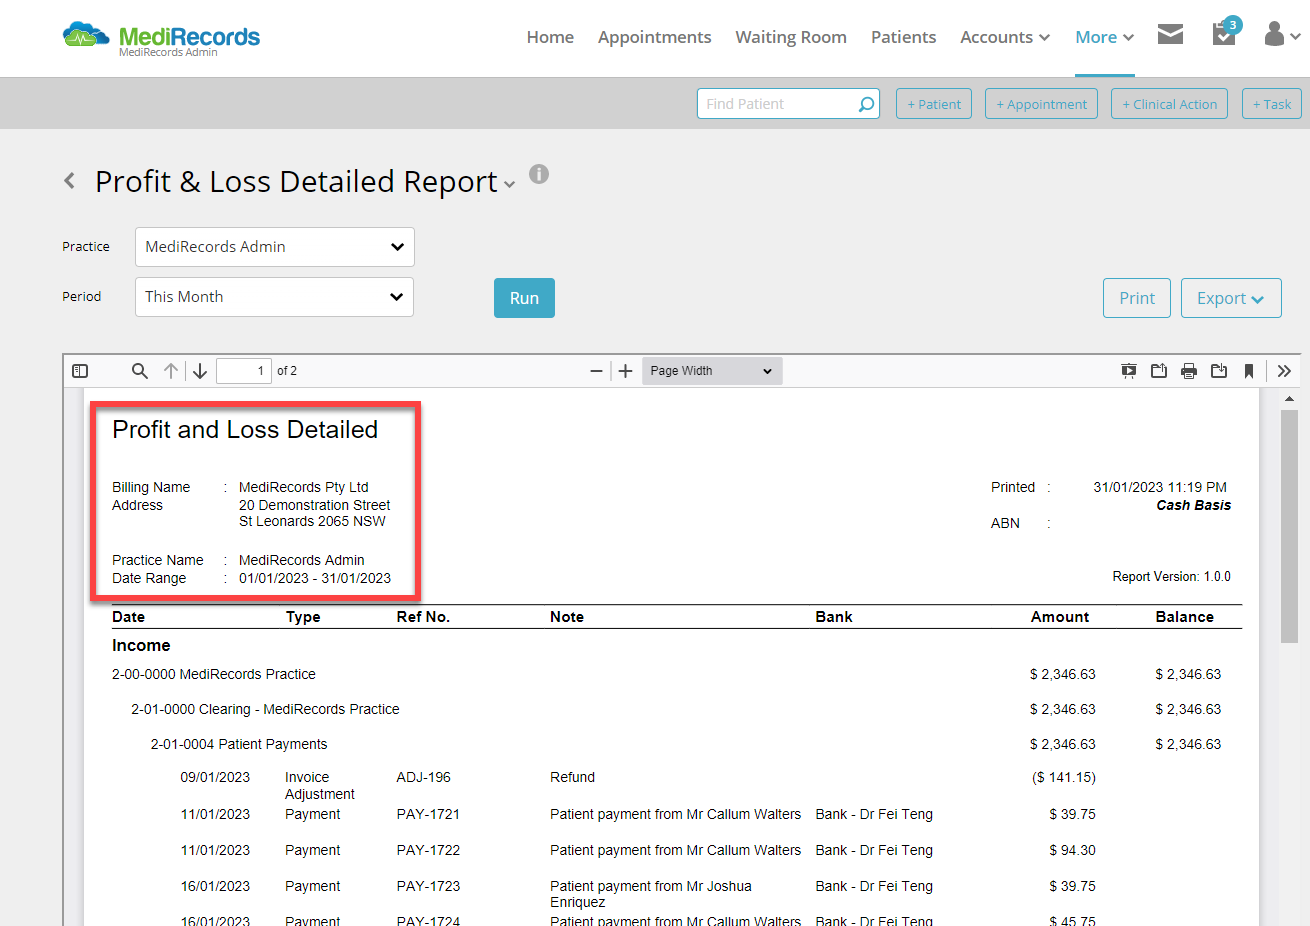The height and width of the screenshot is (926, 1310).
Task: Zoom in with the plus icon
Action: tap(625, 371)
